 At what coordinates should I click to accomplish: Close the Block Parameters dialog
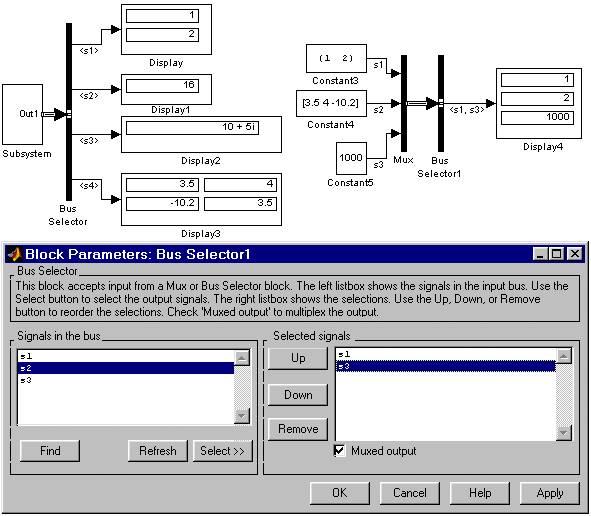click(x=575, y=254)
